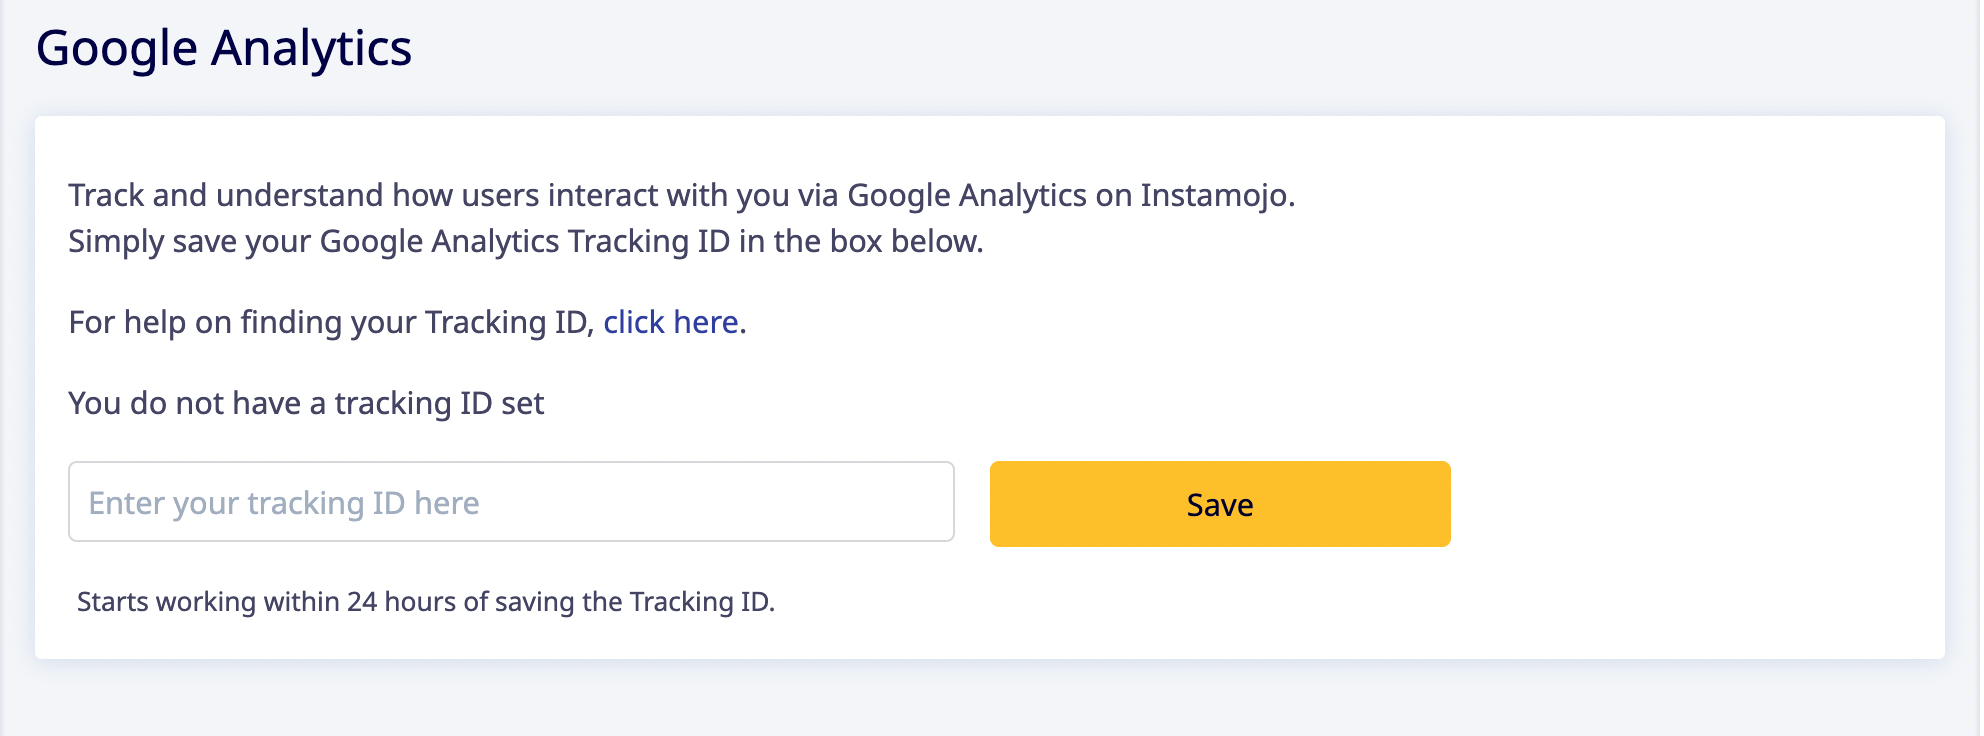This screenshot has width=1984, height=736.
Task: Open the "click here" help link
Action: point(670,322)
